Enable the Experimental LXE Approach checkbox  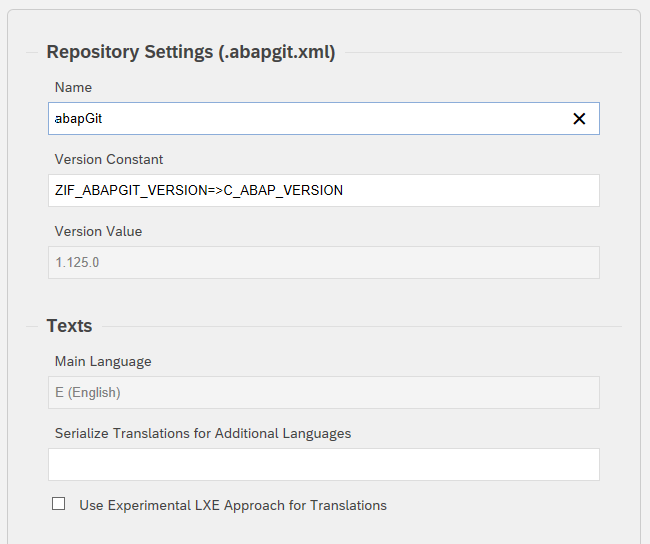pyautogui.click(x=58, y=504)
